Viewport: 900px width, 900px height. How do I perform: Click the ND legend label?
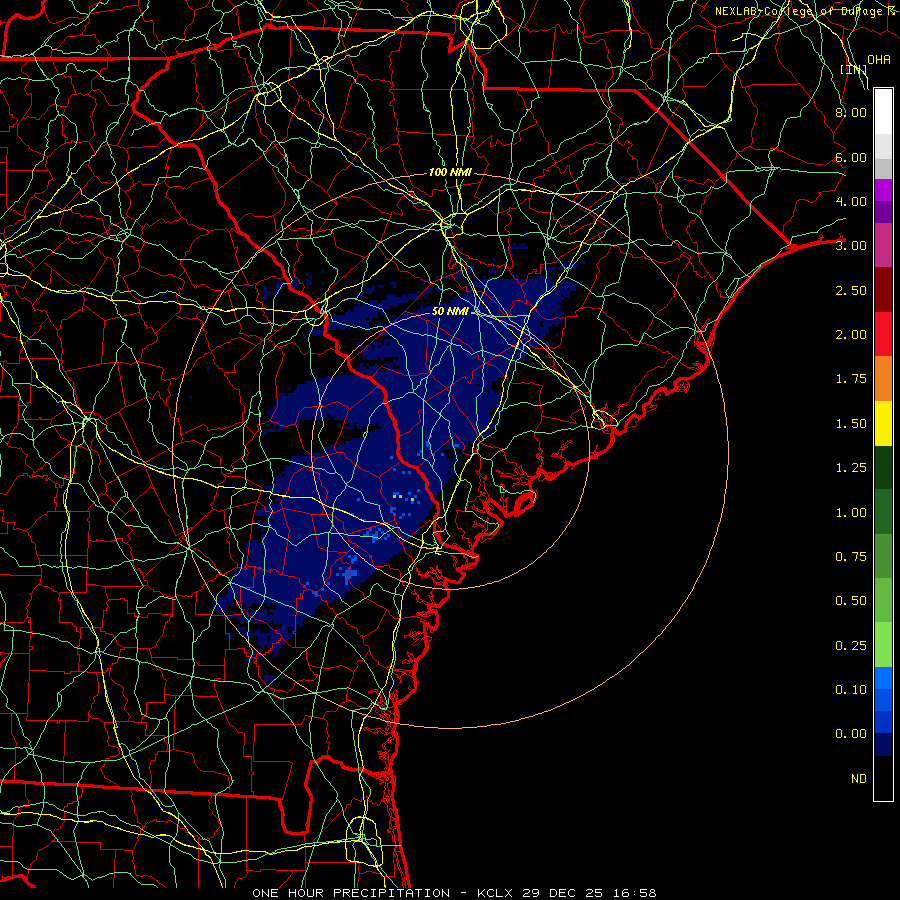click(x=859, y=779)
